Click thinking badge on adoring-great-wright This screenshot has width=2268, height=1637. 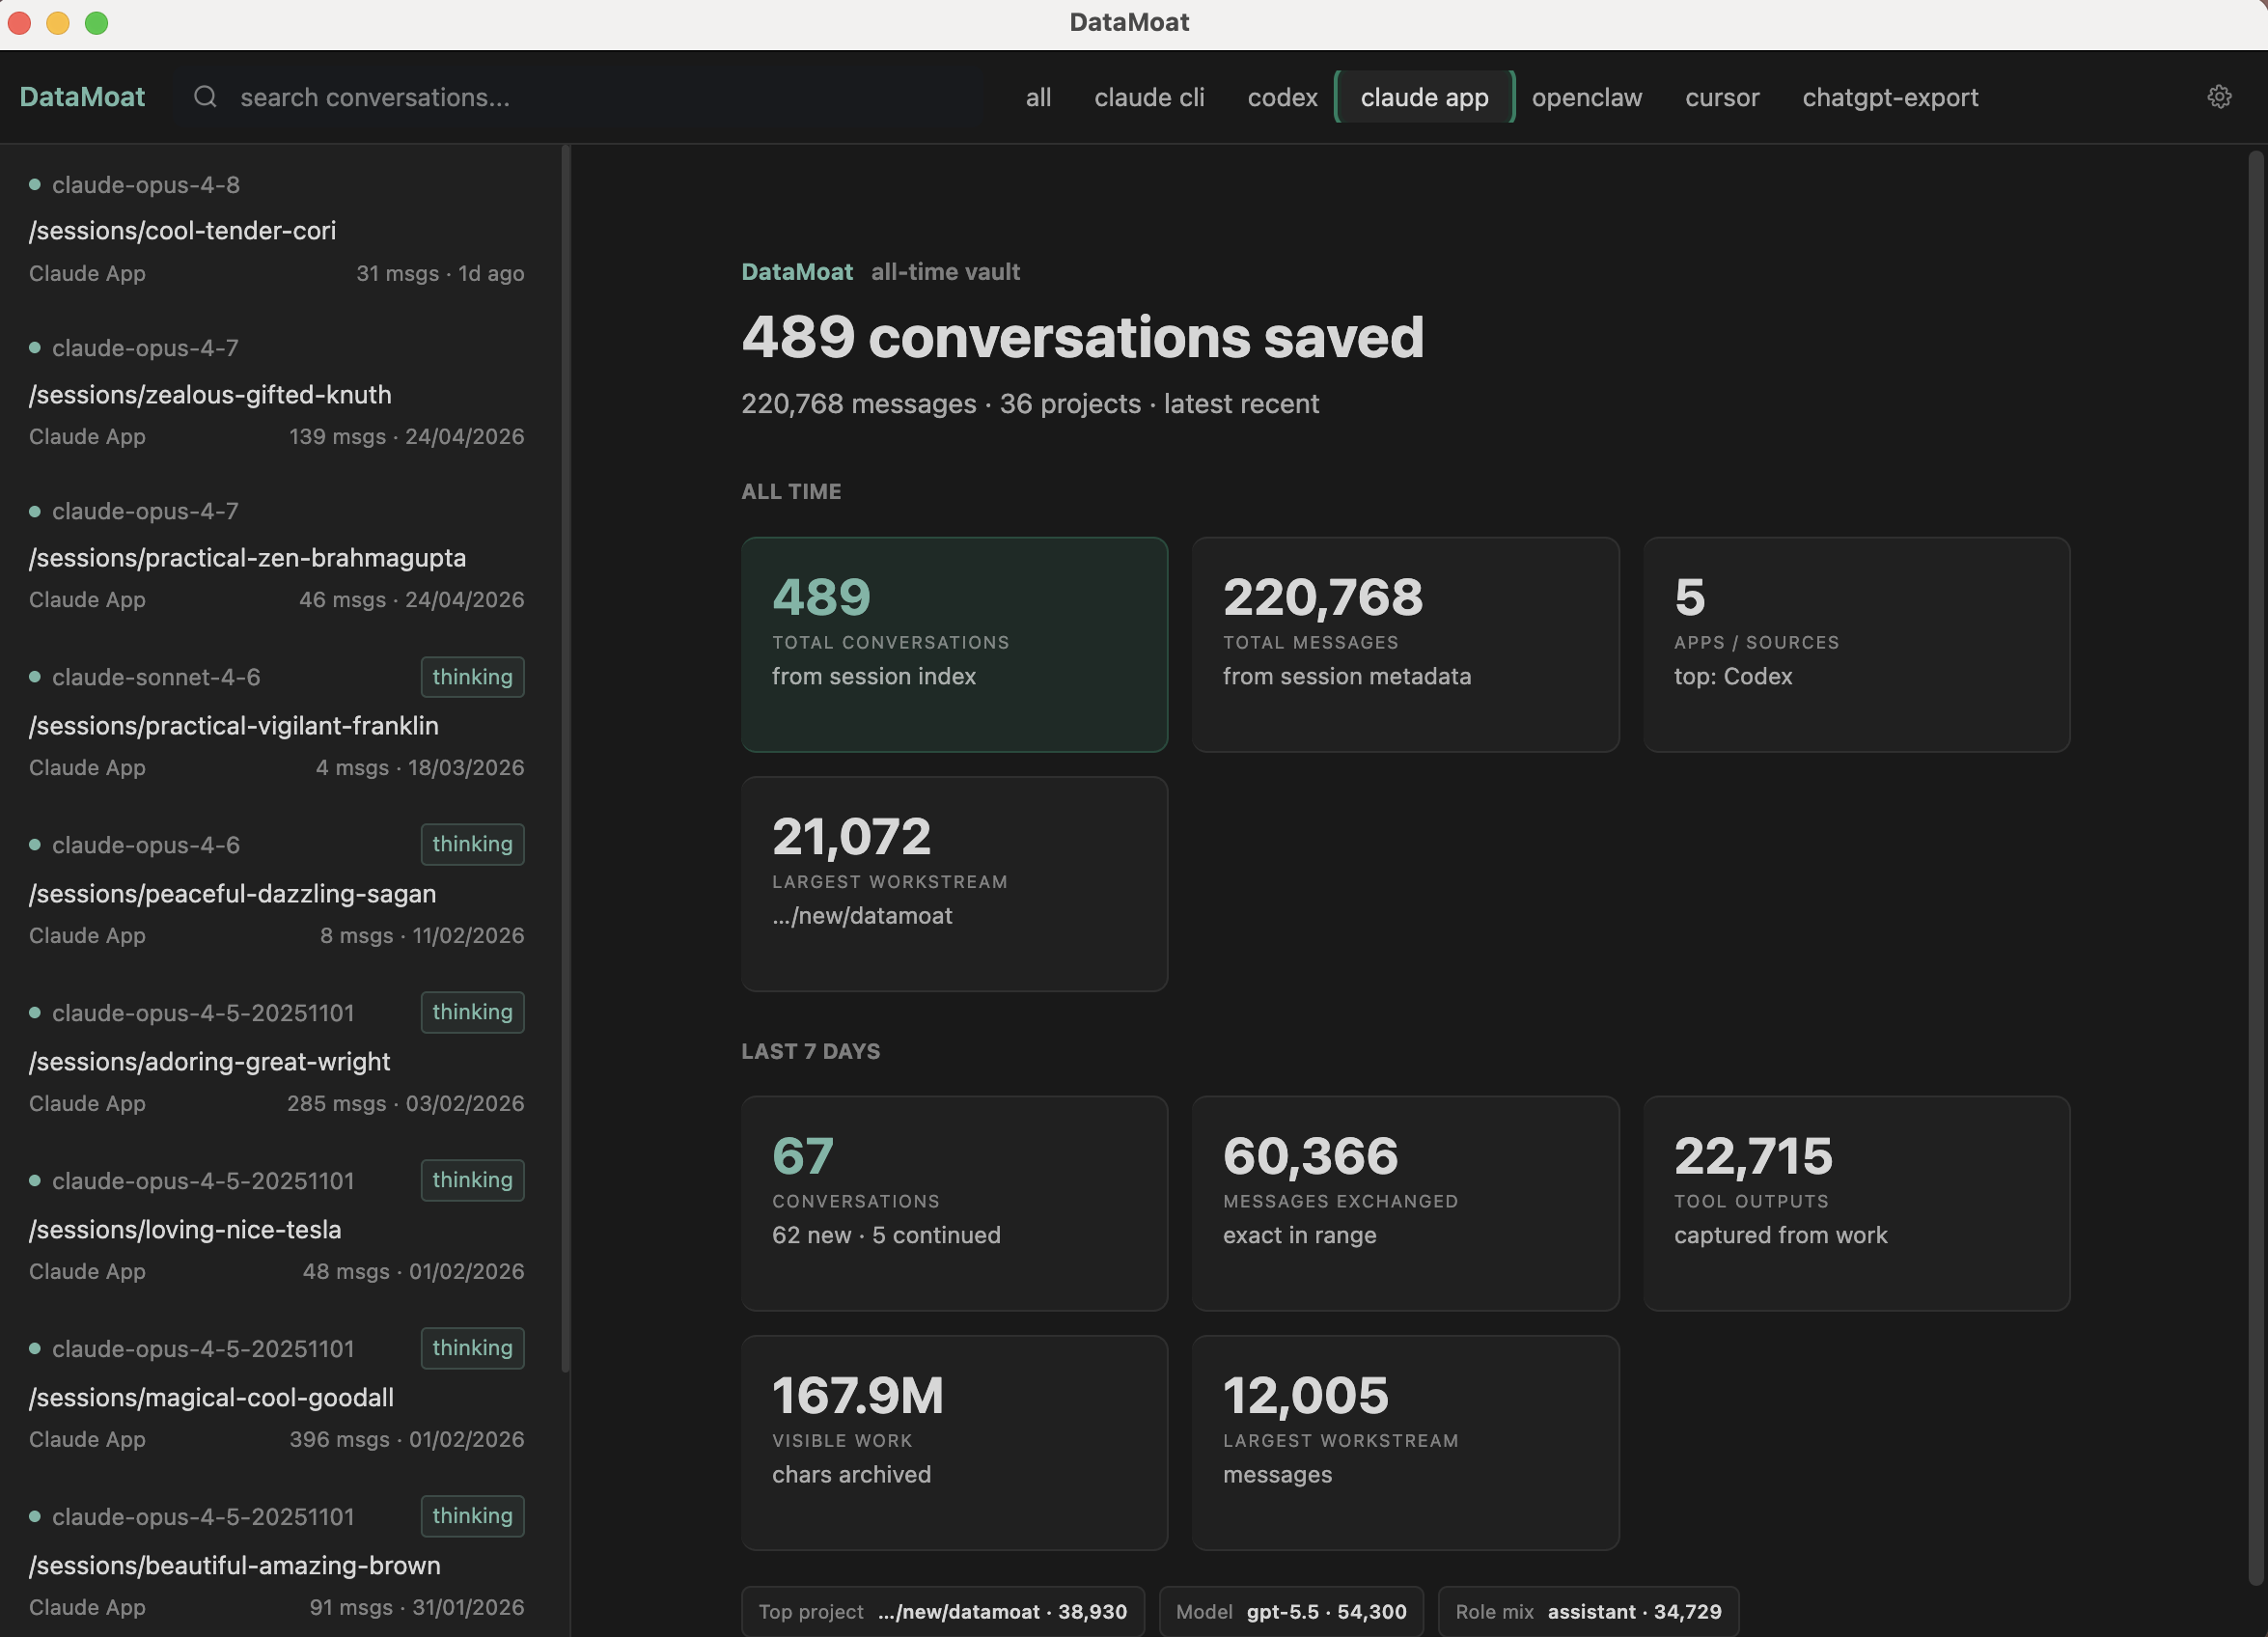(x=472, y=1012)
